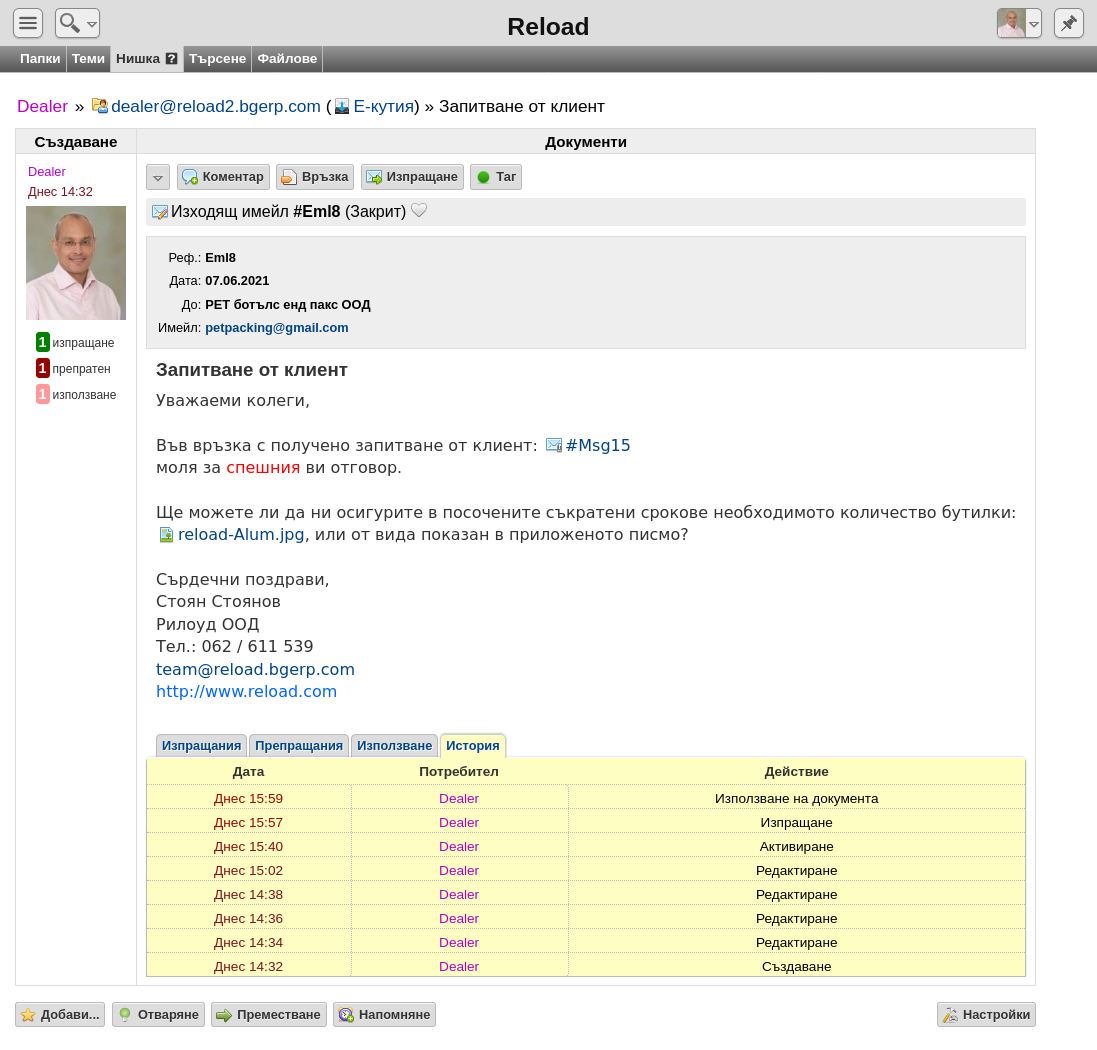The width and height of the screenshot is (1097, 1050).
Task: Click the Dealer profile photo thumbnail
Action: coord(76,263)
